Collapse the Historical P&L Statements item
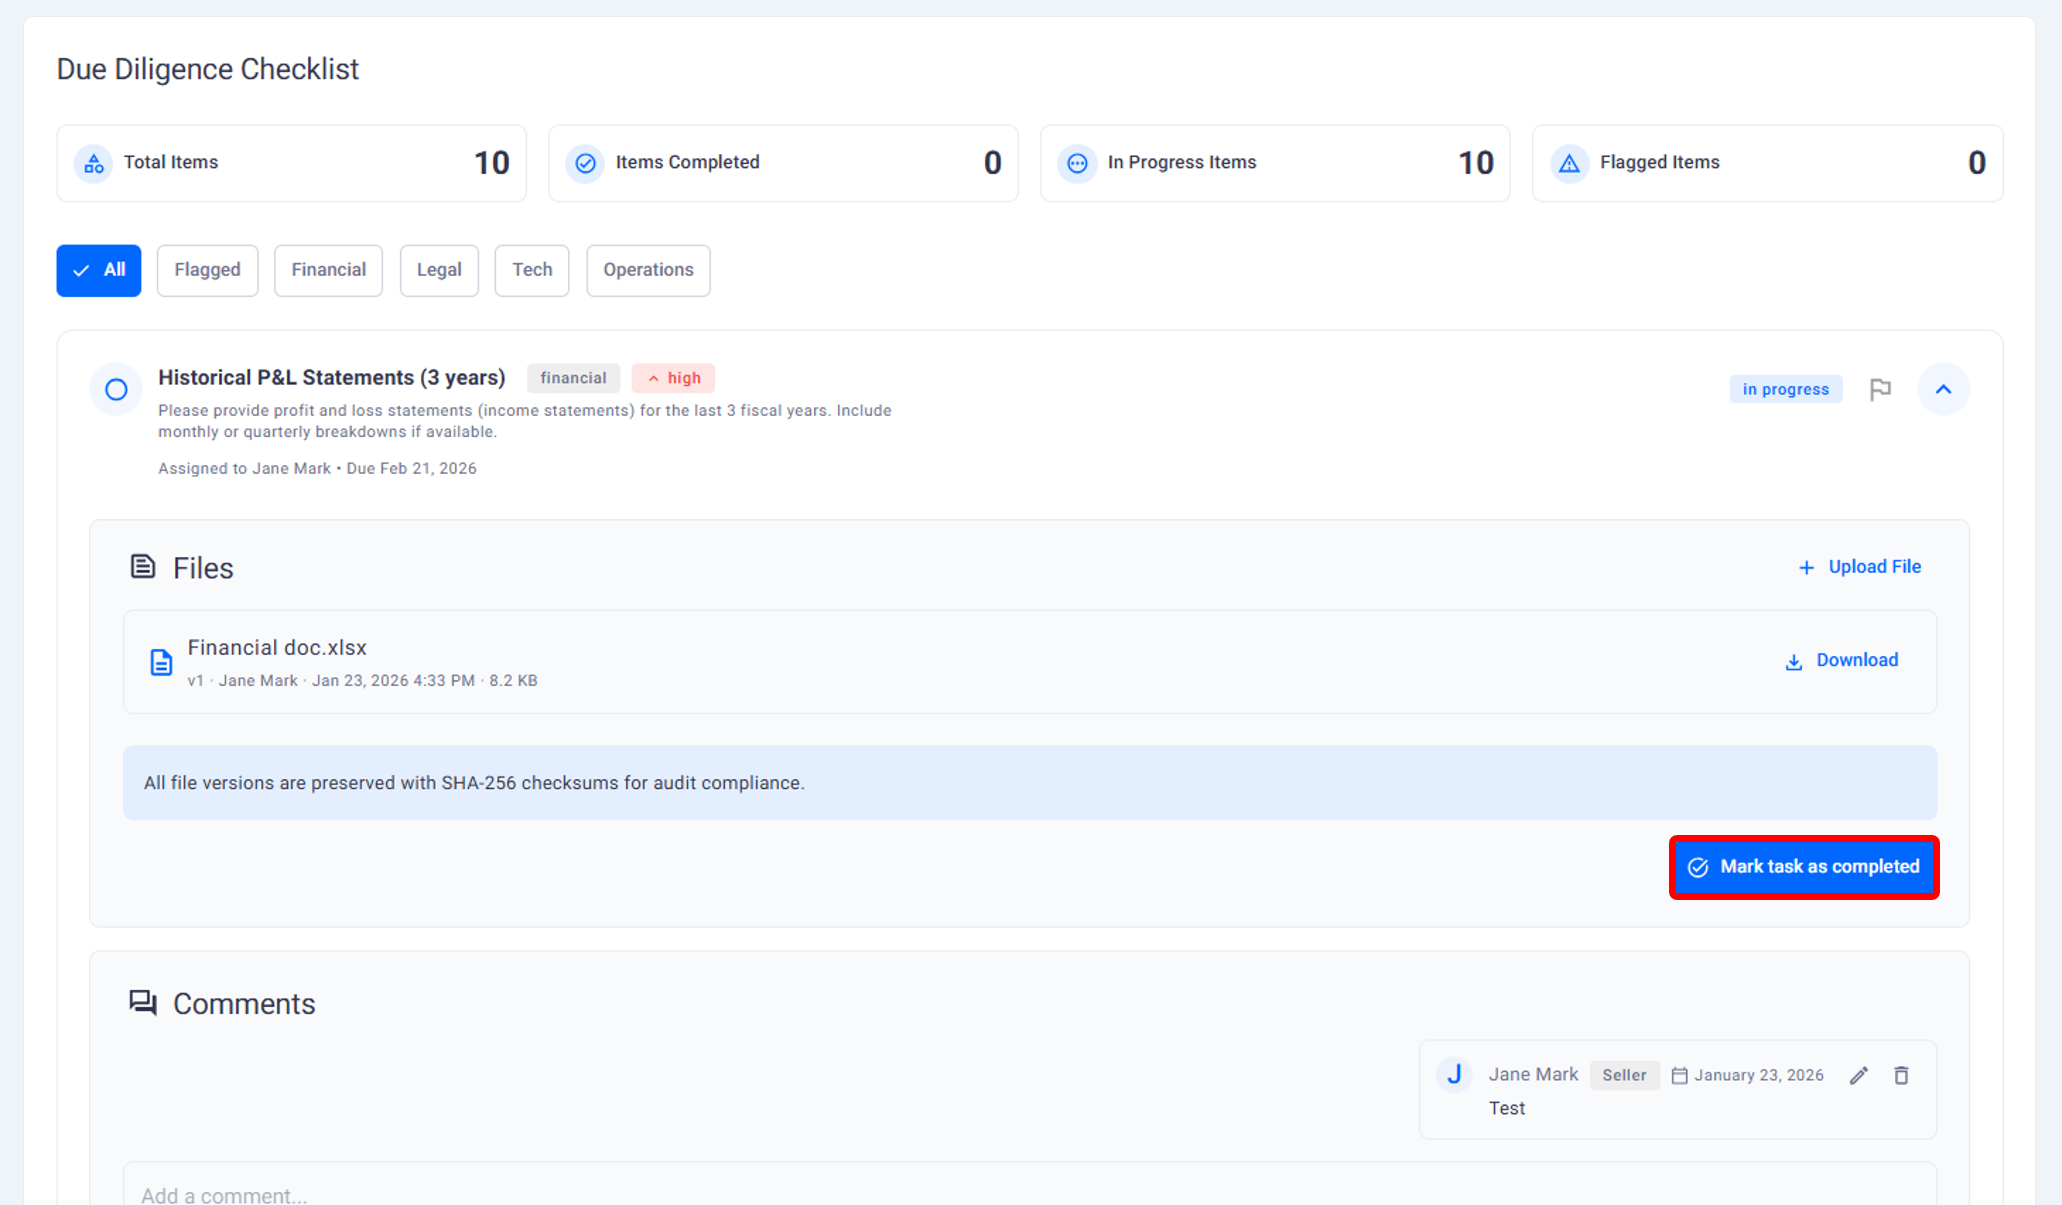 coord(1943,389)
